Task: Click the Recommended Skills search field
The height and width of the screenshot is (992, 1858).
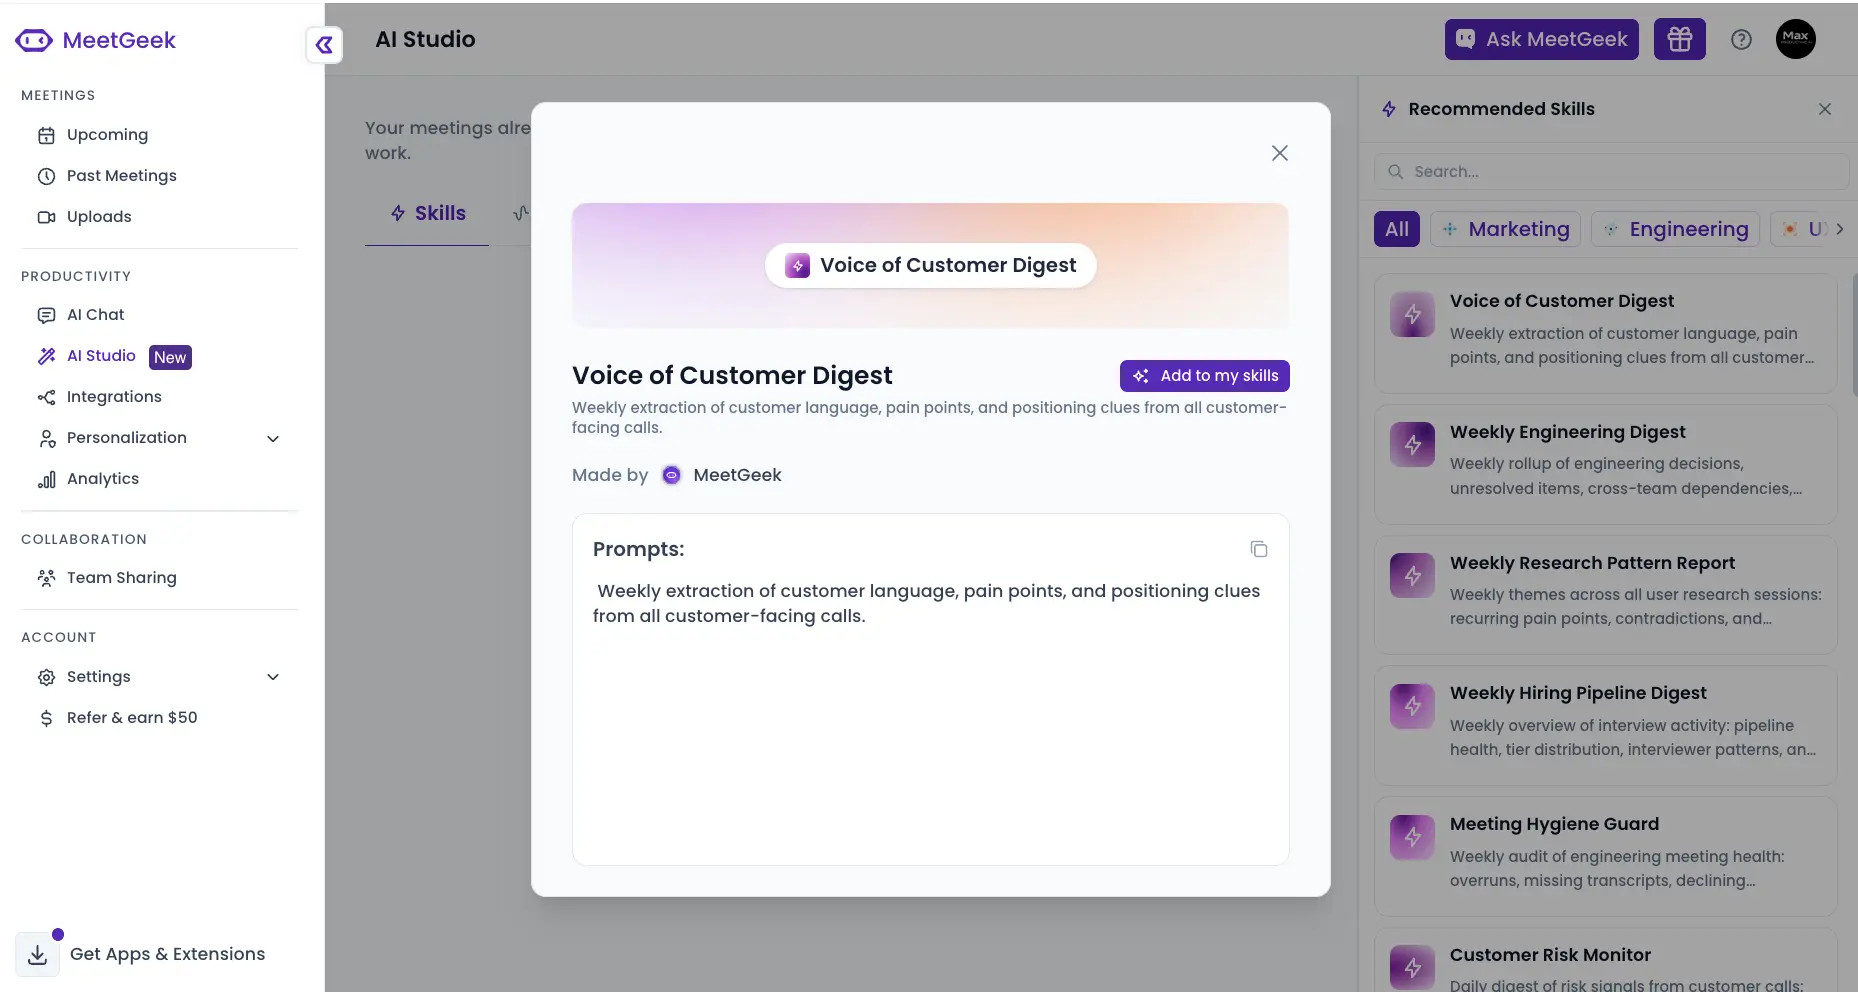Action: click(x=1611, y=172)
